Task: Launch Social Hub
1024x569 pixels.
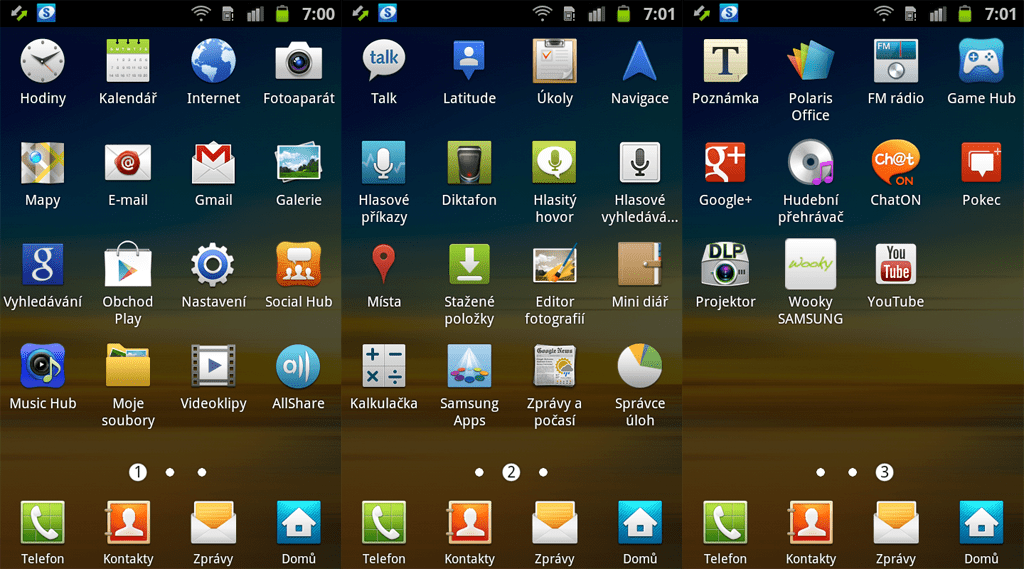Action: click(298, 265)
